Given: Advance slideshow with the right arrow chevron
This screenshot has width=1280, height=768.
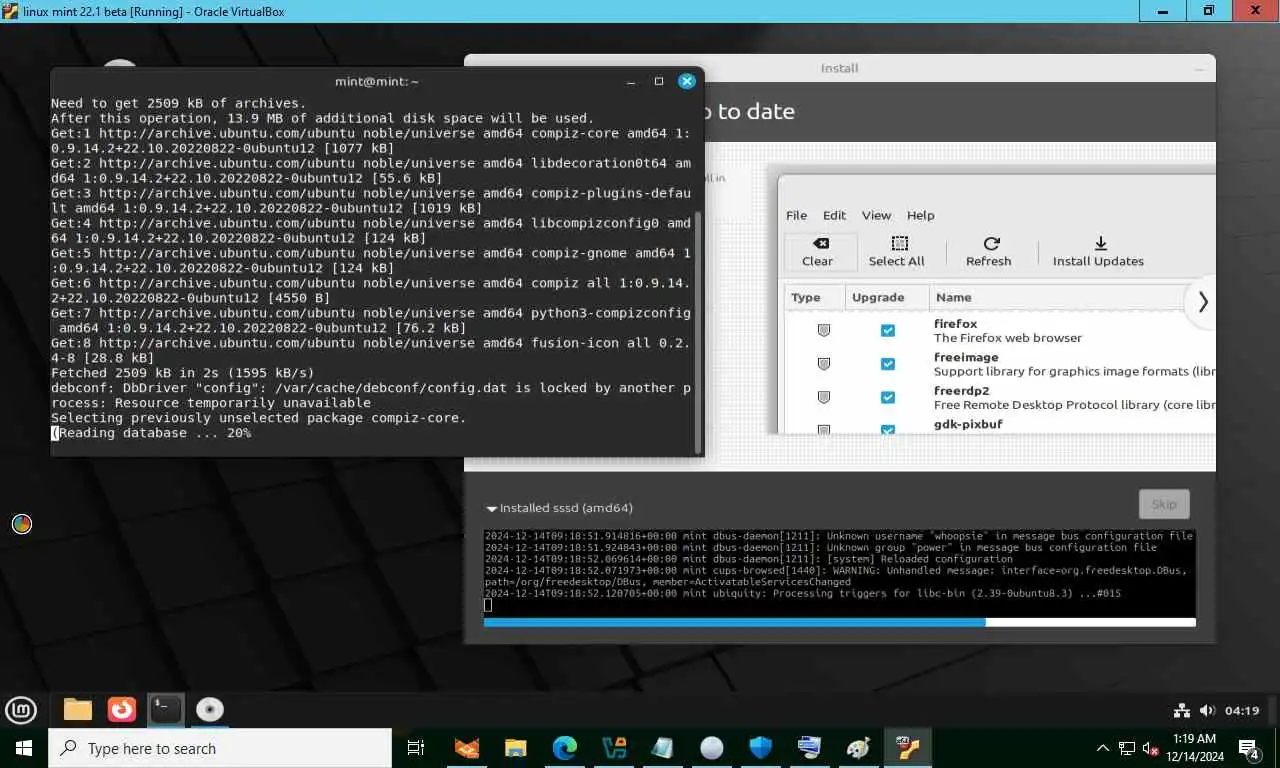Looking at the screenshot, I should 1203,301.
